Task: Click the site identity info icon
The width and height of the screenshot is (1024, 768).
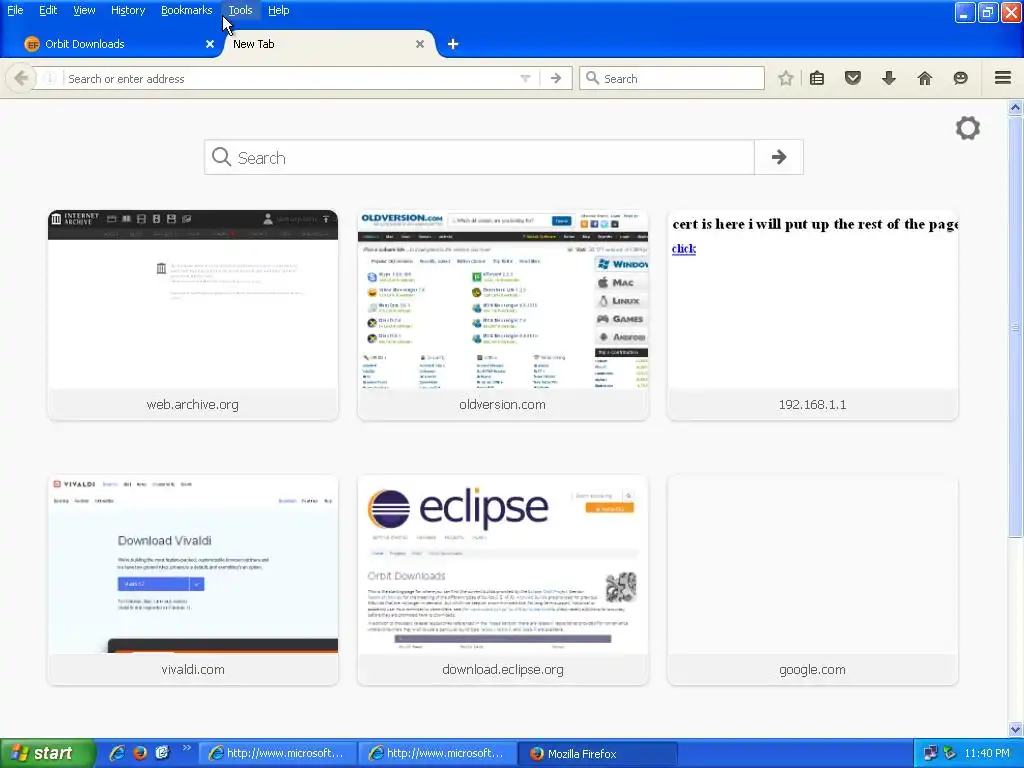Action: click(50, 78)
